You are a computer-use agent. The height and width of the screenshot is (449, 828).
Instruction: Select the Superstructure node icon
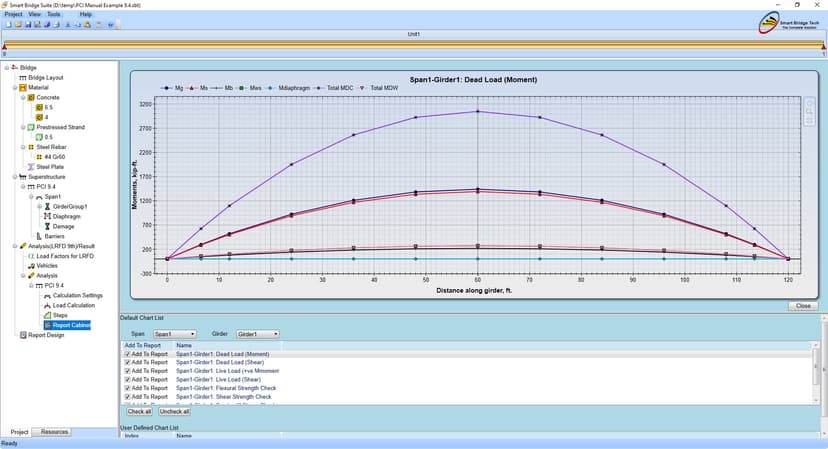coord(23,177)
